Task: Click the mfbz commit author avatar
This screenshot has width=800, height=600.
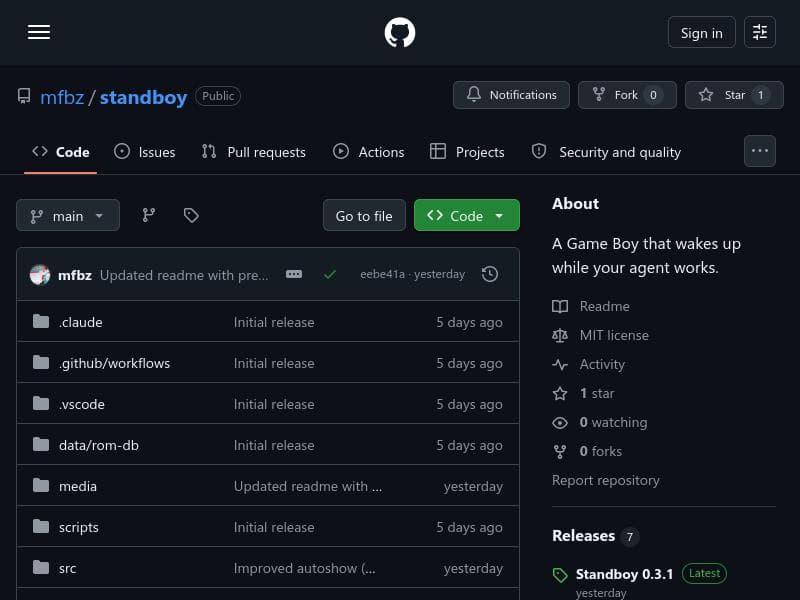Action: (x=40, y=275)
